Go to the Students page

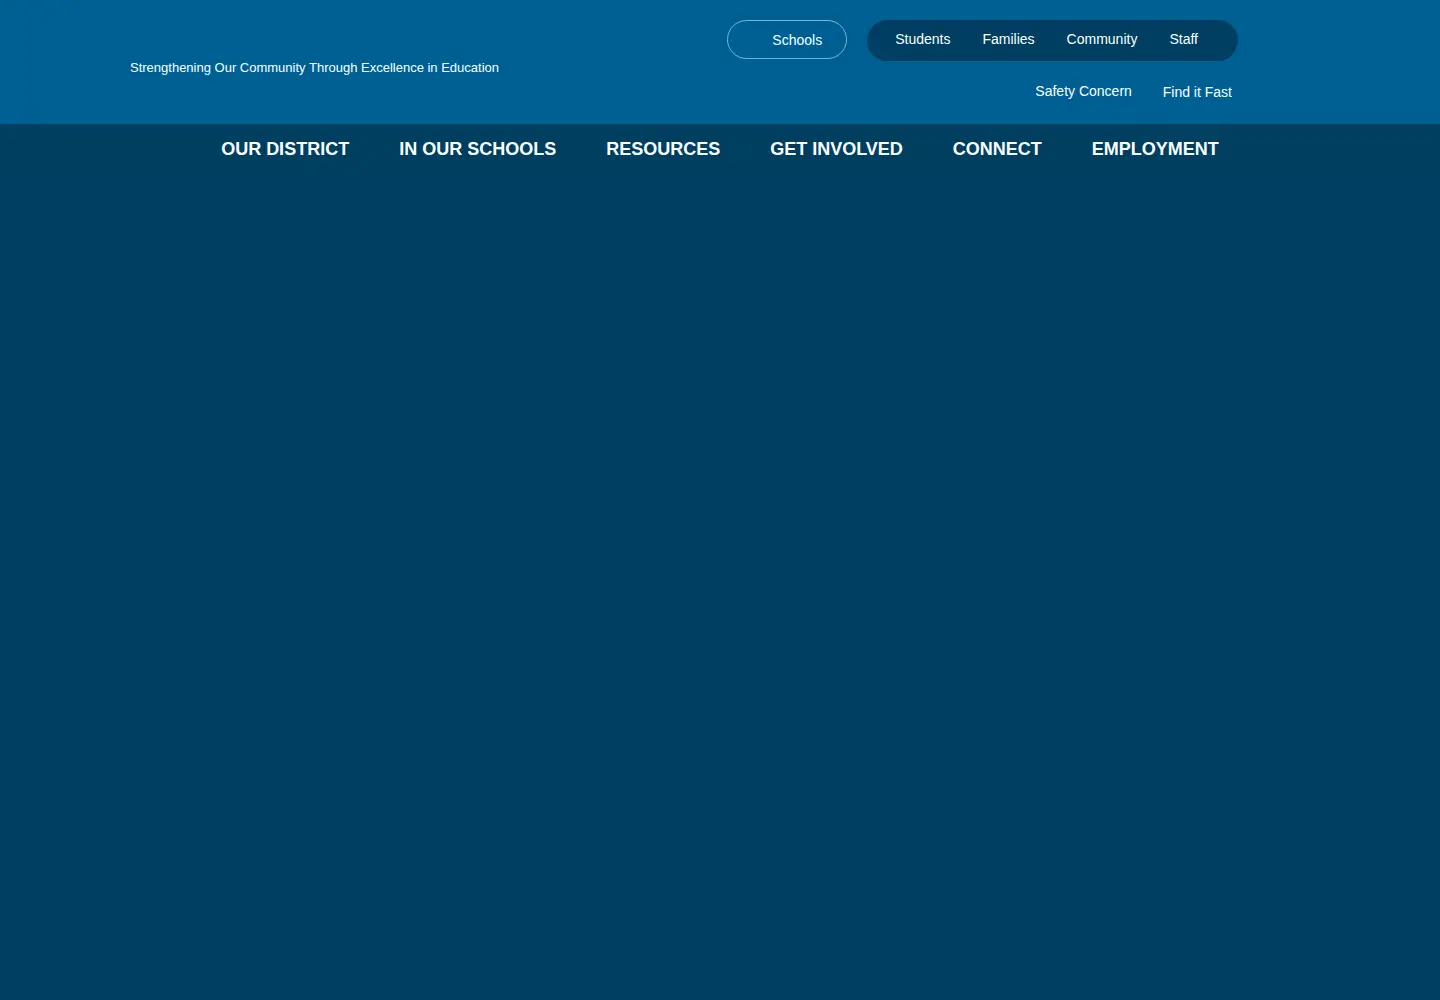pyautogui.click(x=922, y=39)
